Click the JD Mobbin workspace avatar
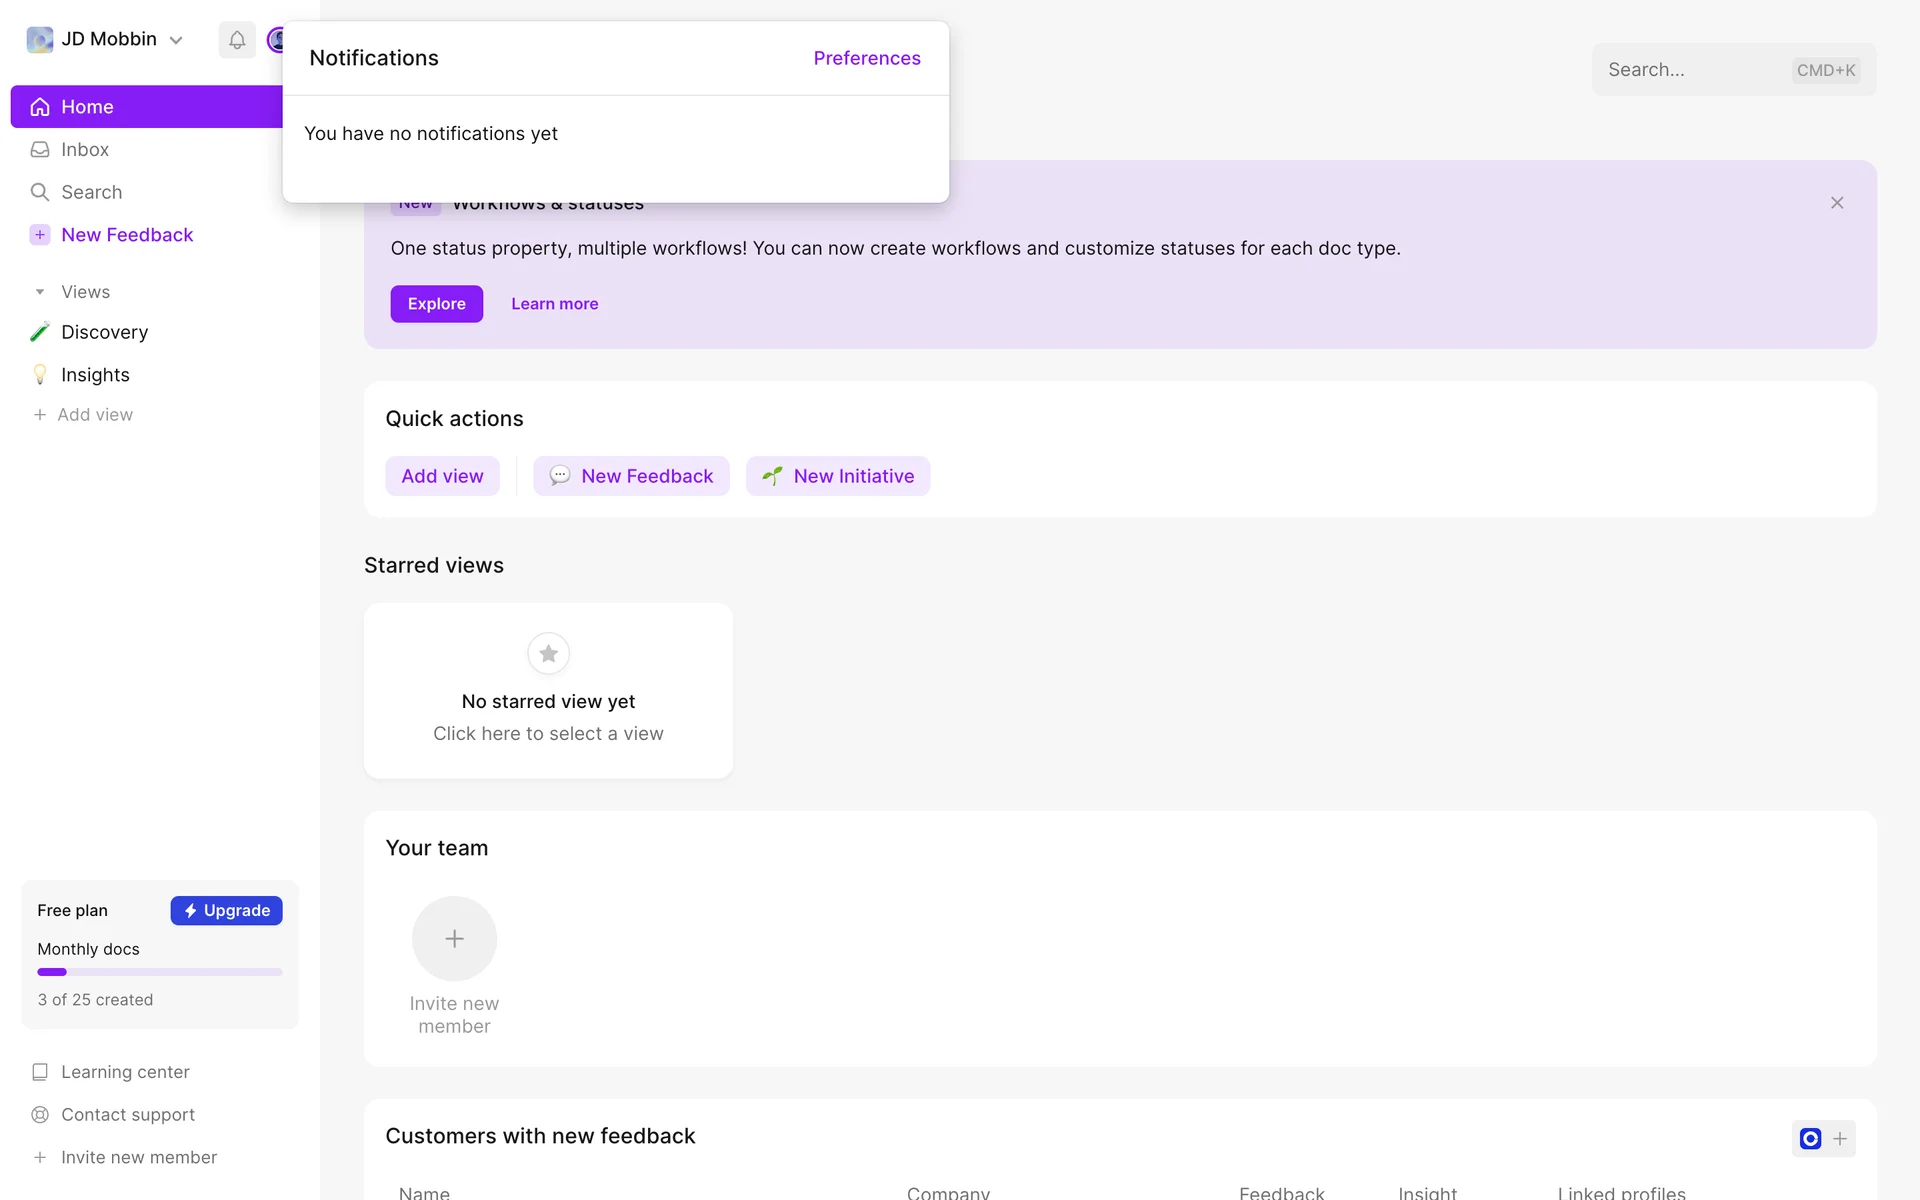The width and height of the screenshot is (1920, 1200). coord(40,40)
